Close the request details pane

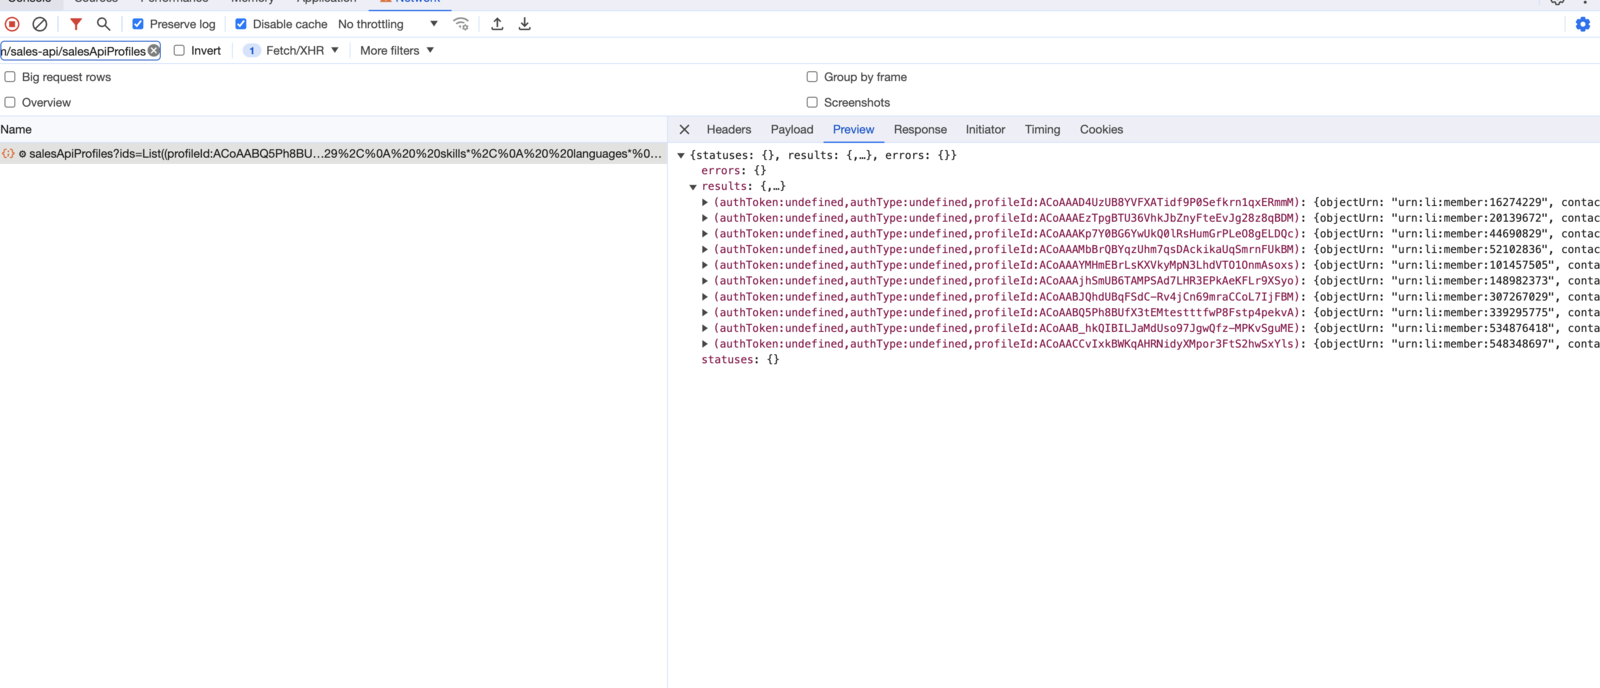pyautogui.click(x=684, y=130)
